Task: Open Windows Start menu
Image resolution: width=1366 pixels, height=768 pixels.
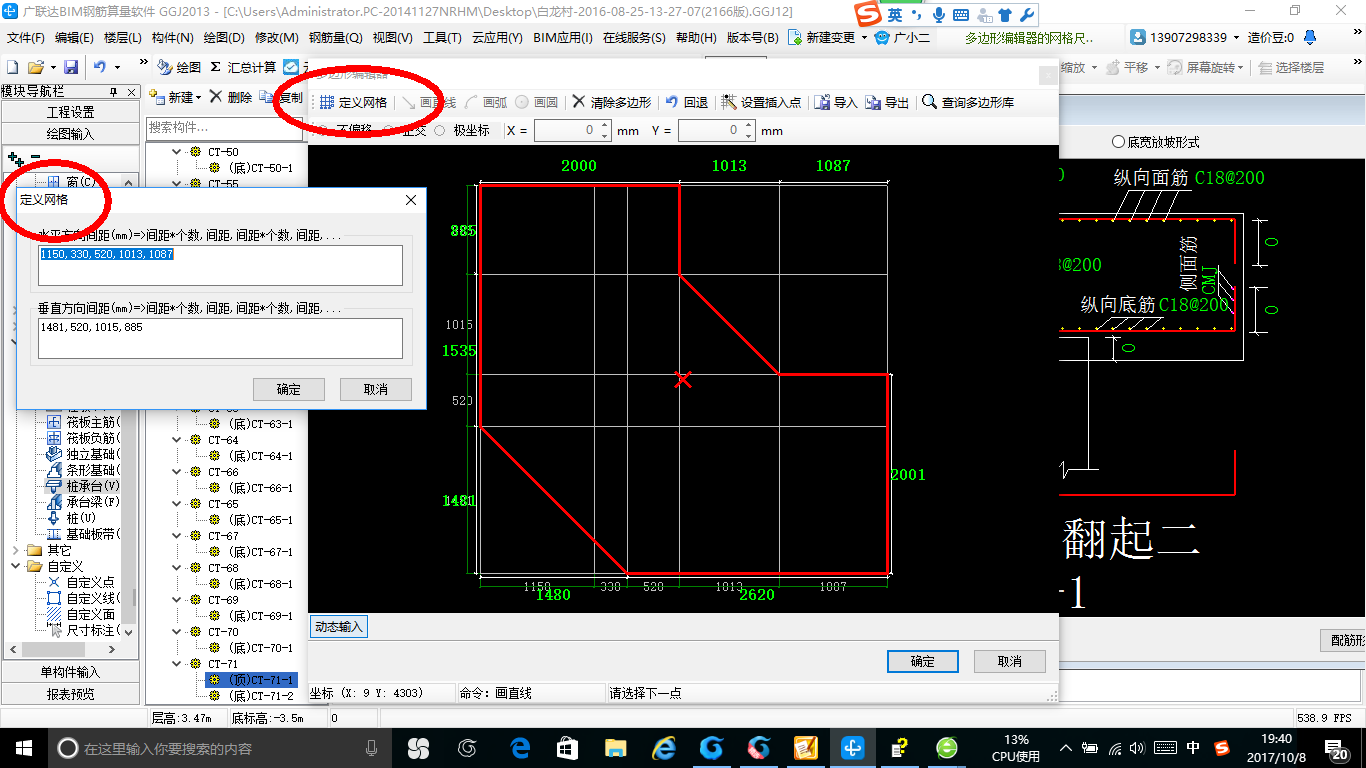Action: tap(22, 747)
